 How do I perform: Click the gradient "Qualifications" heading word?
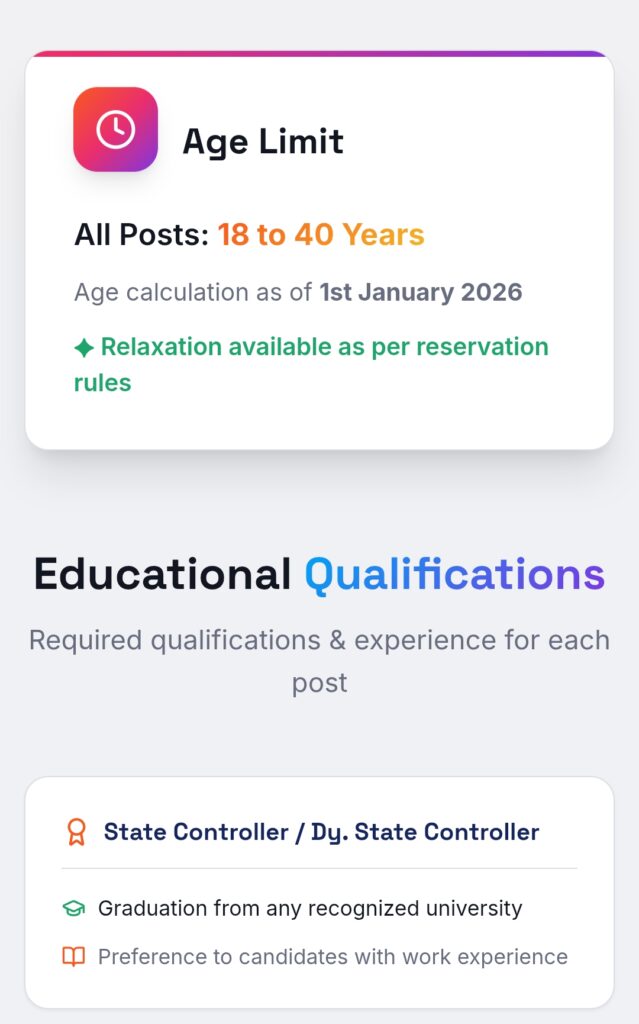(x=454, y=575)
